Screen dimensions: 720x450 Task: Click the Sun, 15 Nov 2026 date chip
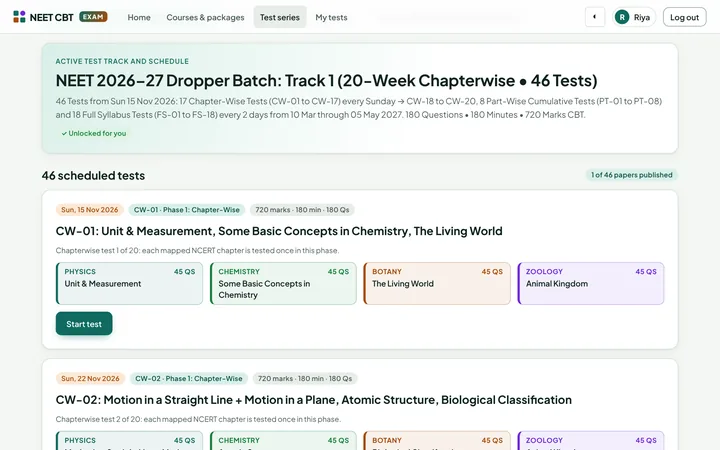tap(90, 210)
